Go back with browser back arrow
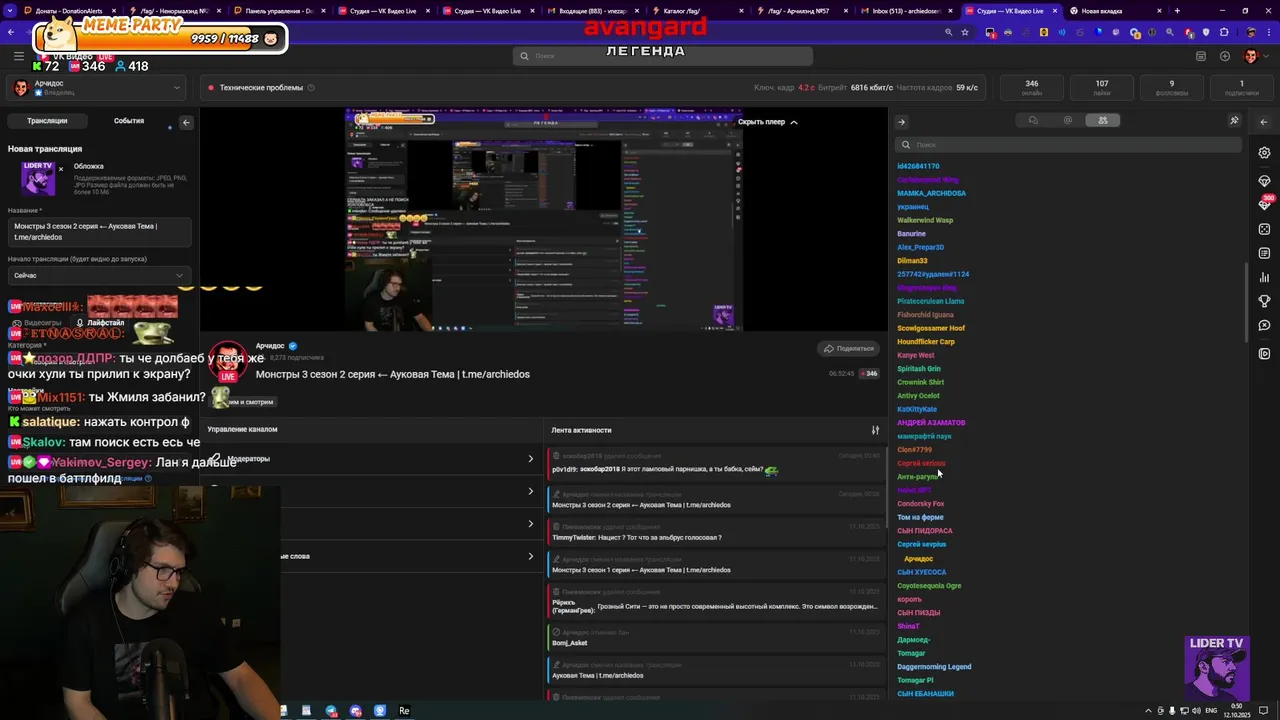The image size is (1280, 720). click(11, 32)
